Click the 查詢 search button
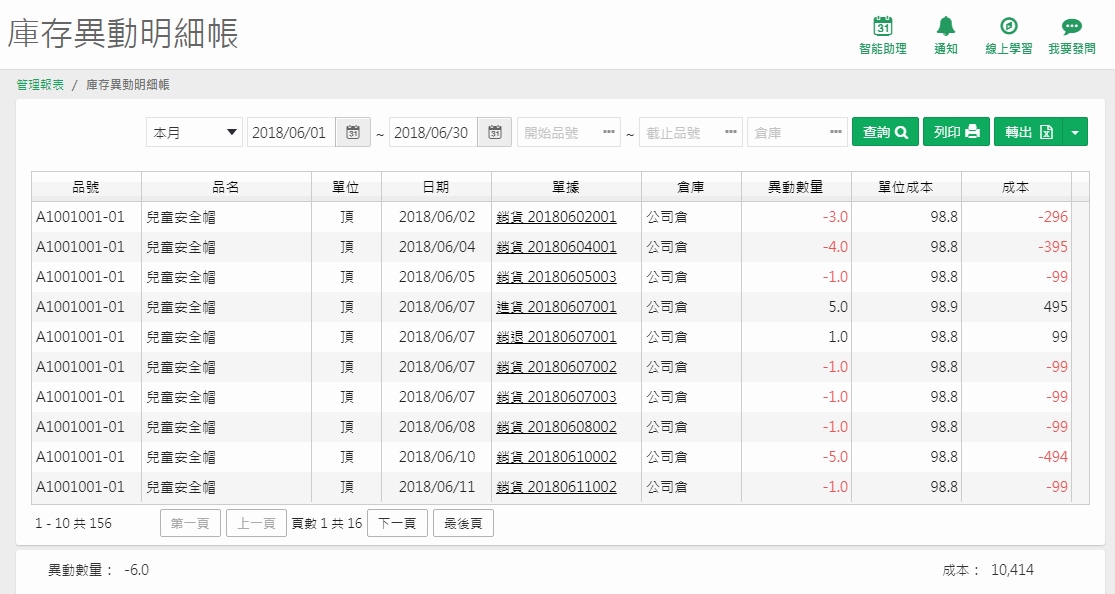The image size is (1115, 594). coord(885,132)
